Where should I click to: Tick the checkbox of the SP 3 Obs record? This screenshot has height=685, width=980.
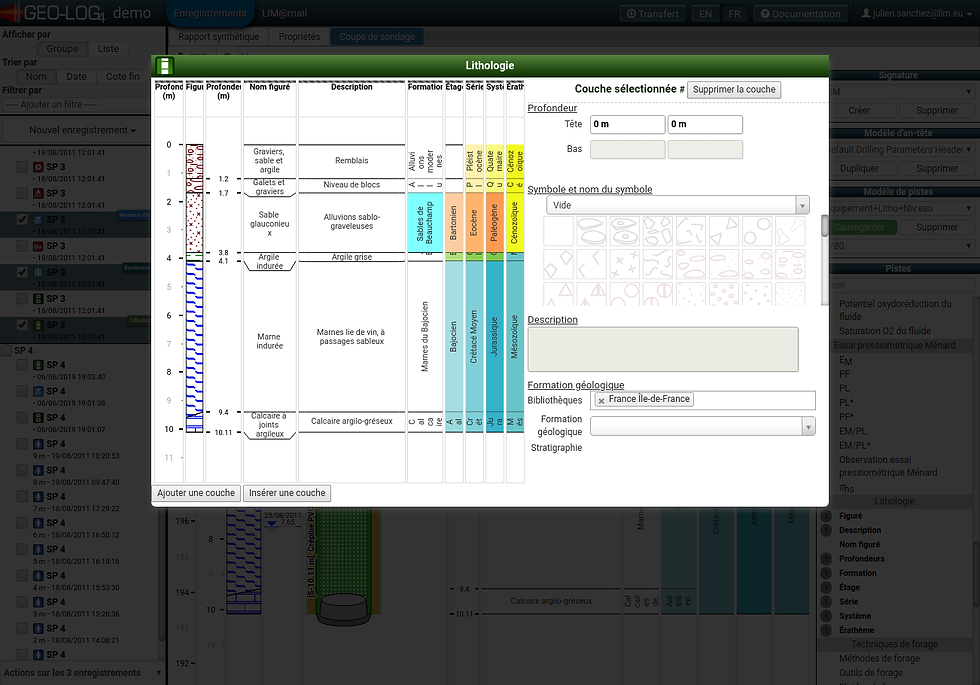coord(22,246)
